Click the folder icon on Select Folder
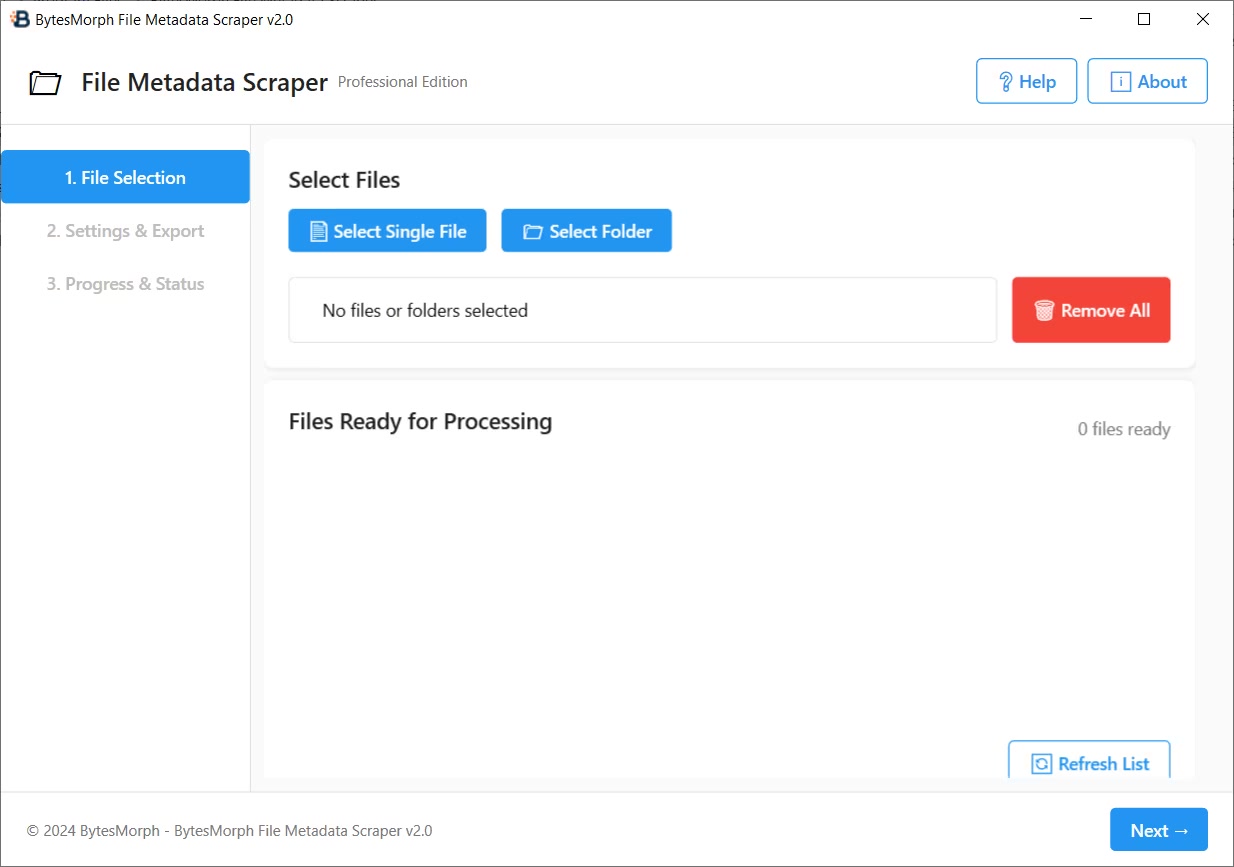 point(533,232)
